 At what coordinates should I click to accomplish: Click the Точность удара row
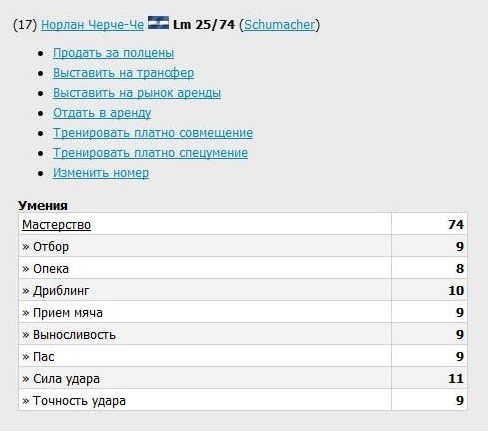click(x=243, y=400)
